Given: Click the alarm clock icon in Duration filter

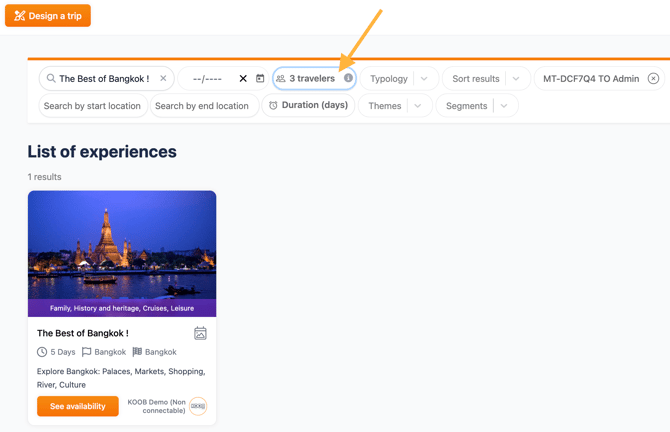Looking at the screenshot, I should click(x=273, y=105).
